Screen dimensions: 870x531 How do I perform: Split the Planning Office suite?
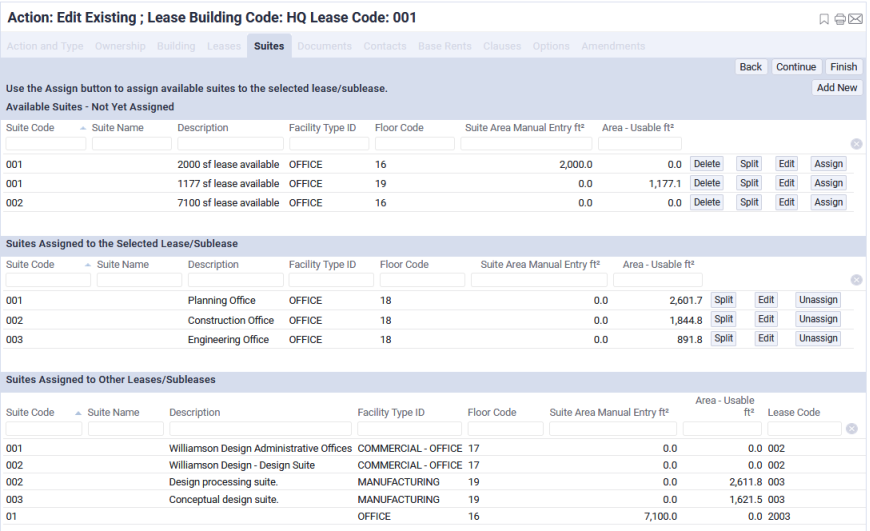[x=724, y=300]
